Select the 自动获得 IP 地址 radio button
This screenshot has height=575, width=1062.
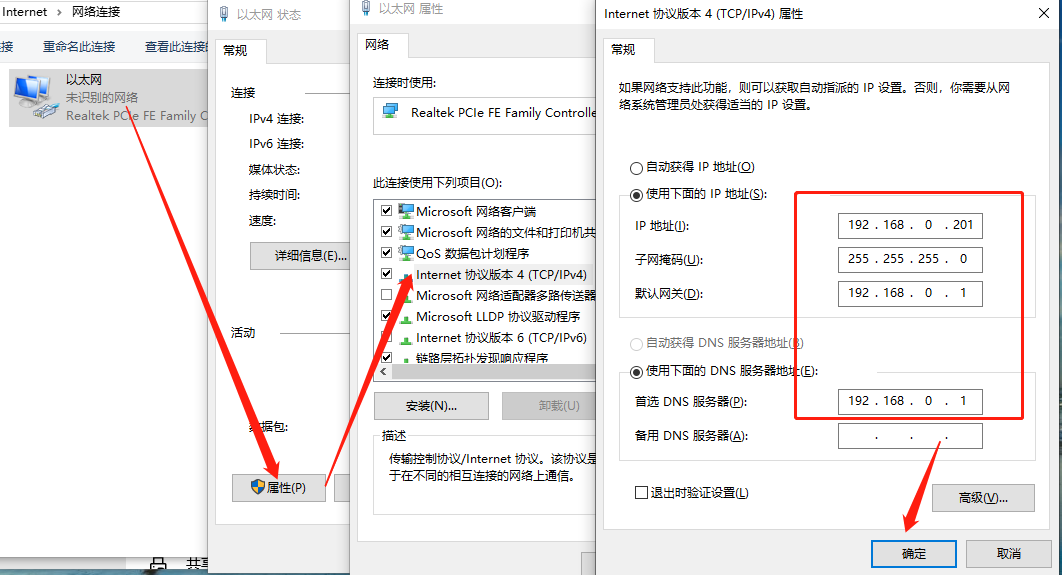click(636, 168)
